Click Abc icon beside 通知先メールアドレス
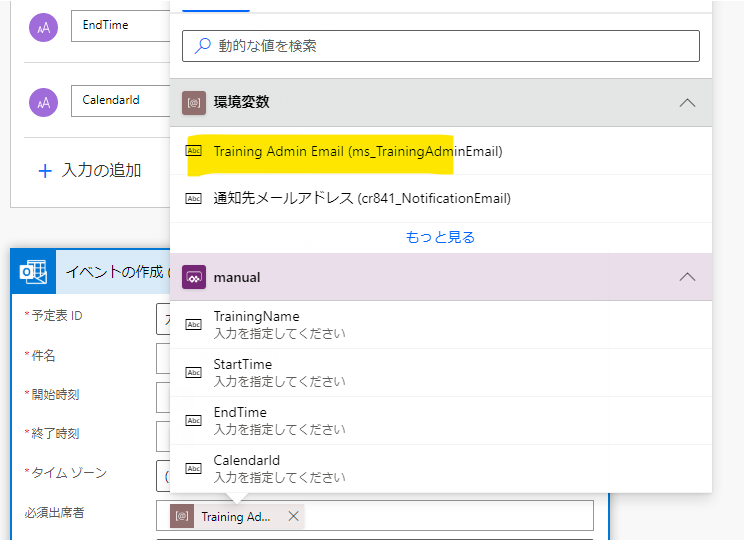This screenshot has width=744, height=540. [x=194, y=198]
